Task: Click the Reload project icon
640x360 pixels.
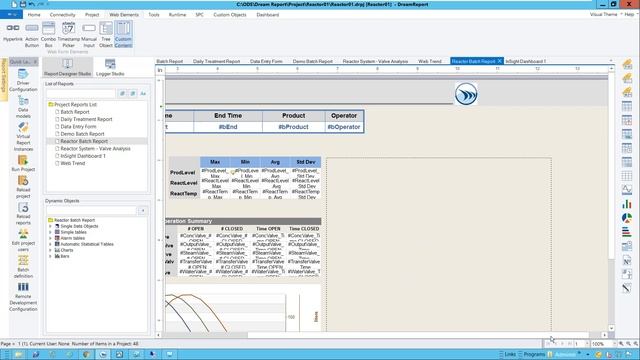Action: 23,187
